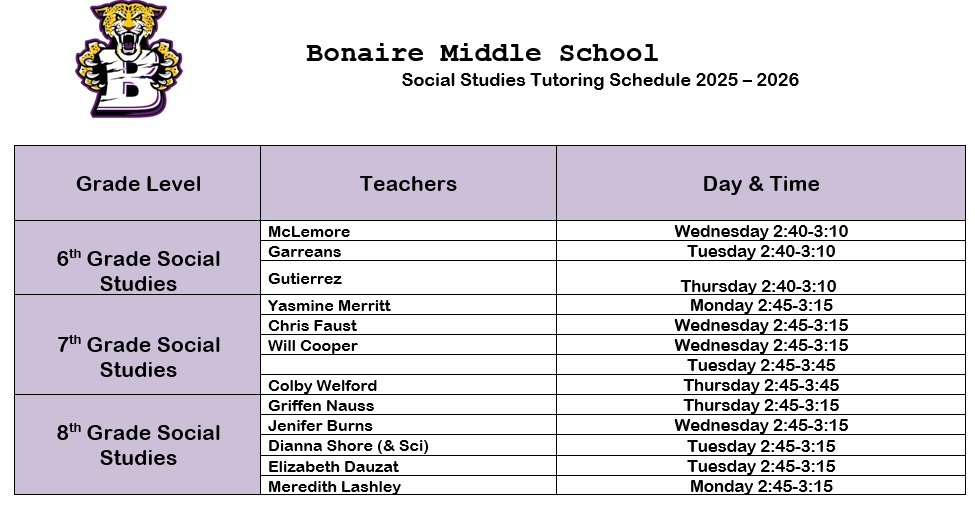Select the Dianna Shore (& Sci) cell
This screenshot has width=975, height=505.
(348, 446)
